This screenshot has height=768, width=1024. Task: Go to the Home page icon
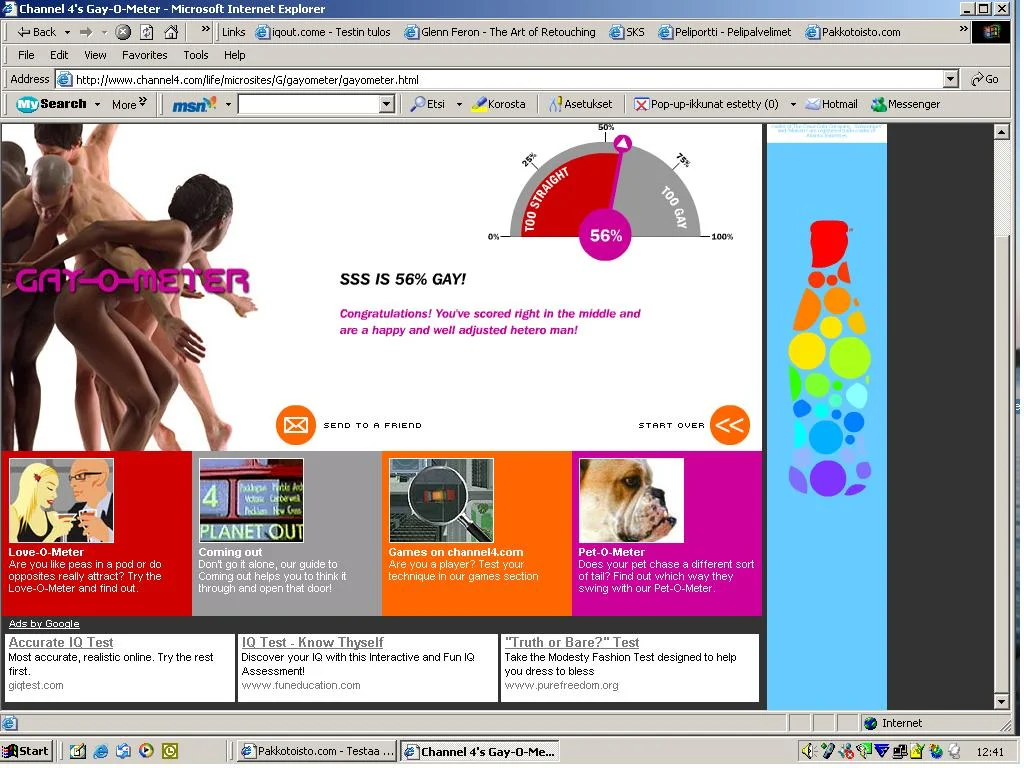171,32
